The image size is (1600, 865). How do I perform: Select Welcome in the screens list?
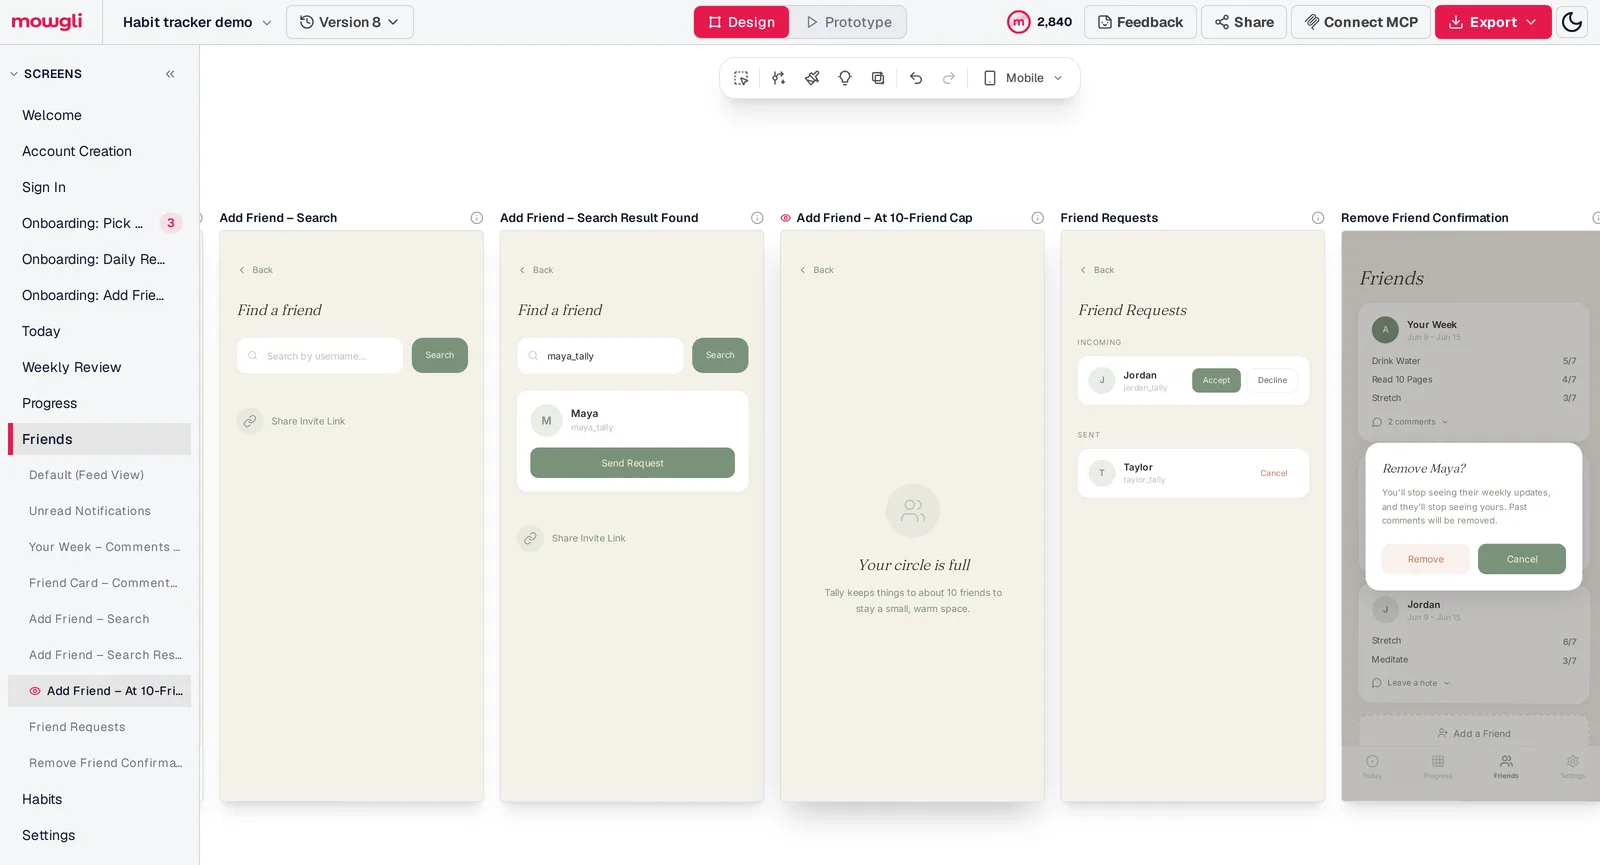pos(100,115)
